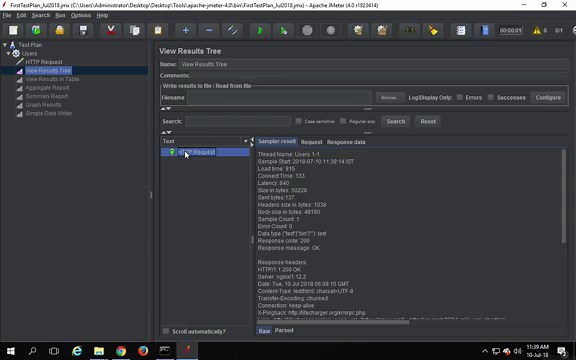
Task: Select the Sampler result tab
Action: pos(277,141)
